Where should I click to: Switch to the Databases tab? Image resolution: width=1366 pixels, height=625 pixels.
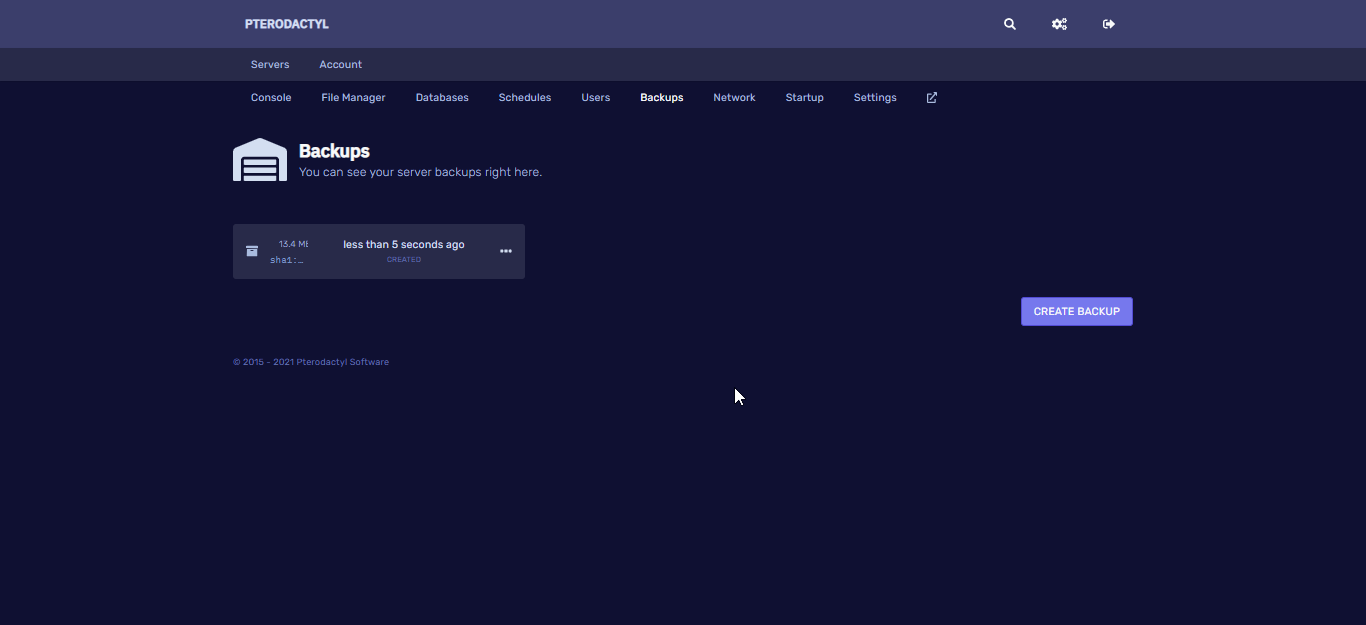(x=442, y=98)
